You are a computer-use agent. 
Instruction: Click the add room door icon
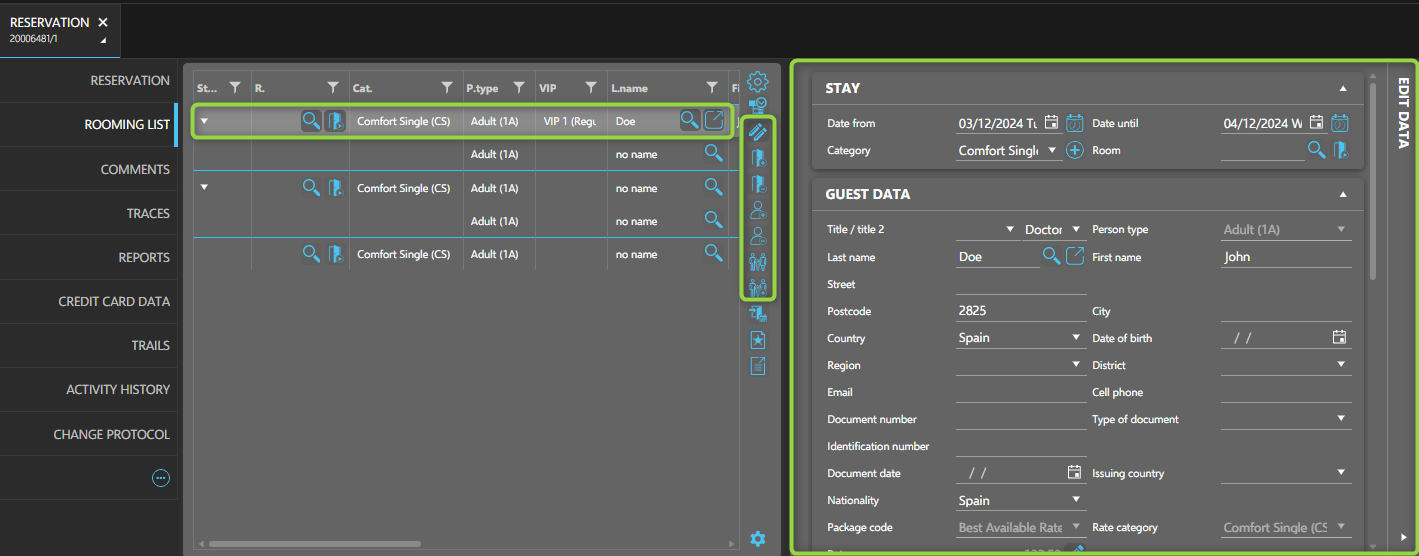[x=758, y=158]
